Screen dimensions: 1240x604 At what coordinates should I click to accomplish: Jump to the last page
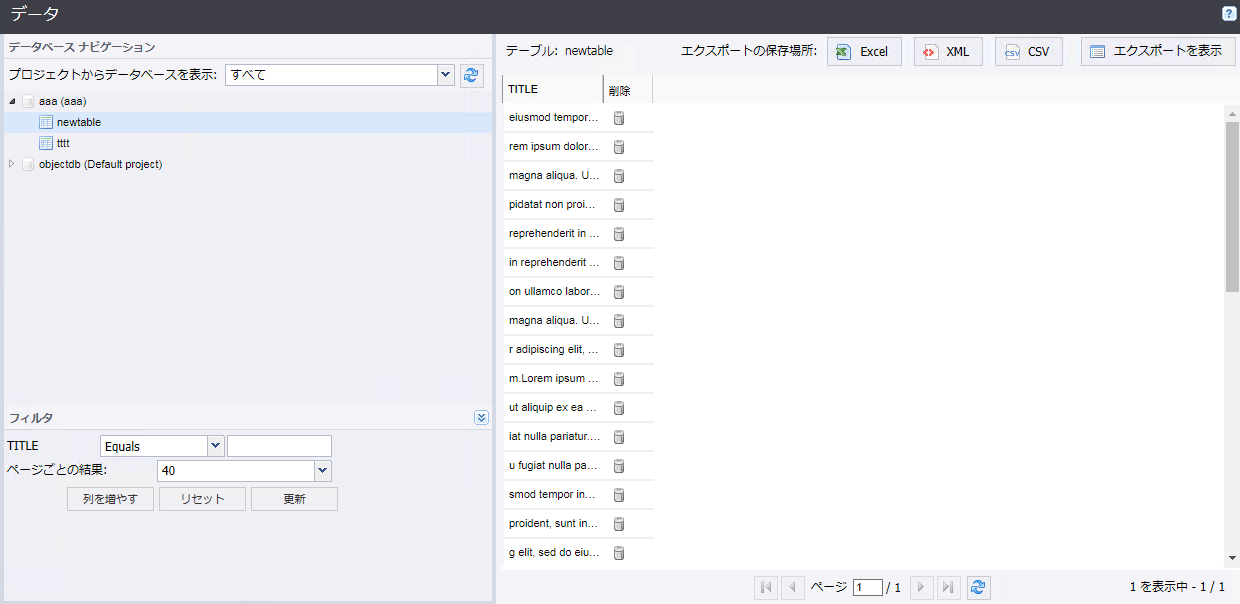coord(948,588)
